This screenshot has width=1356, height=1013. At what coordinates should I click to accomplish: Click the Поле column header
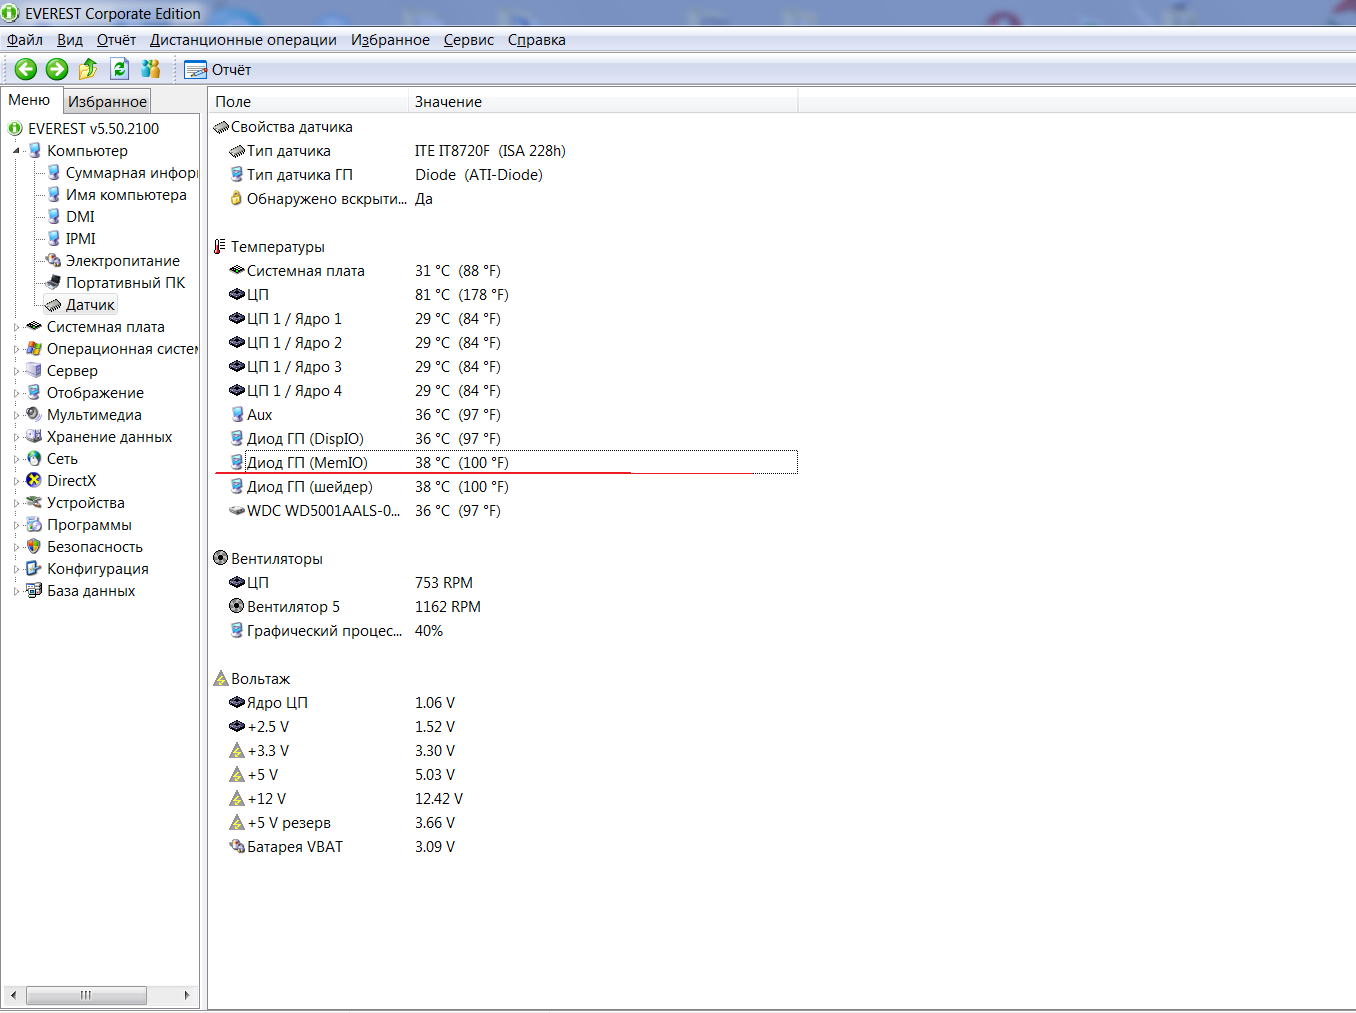tap(308, 102)
